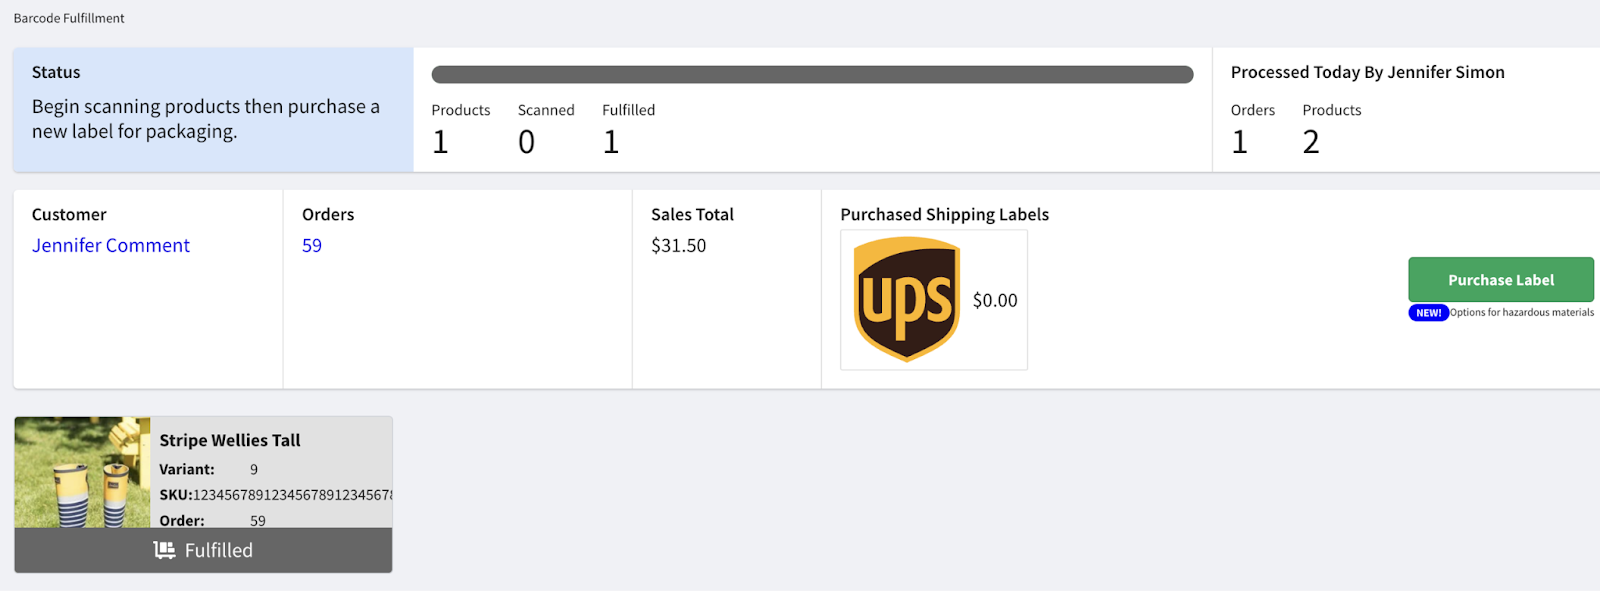
Task: Click the $31.50 Sales Total amount
Action: pyautogui.click(x=679, y=246)
